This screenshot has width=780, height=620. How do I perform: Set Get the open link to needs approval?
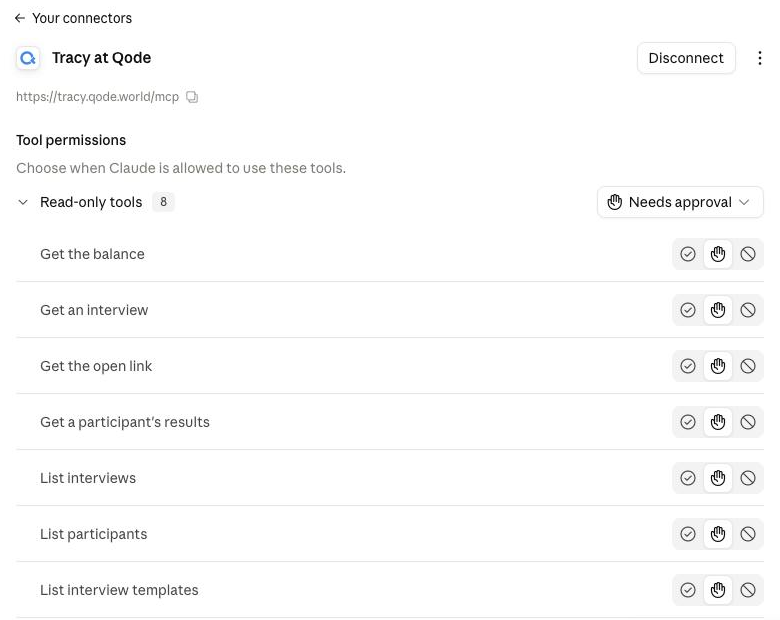718,366
